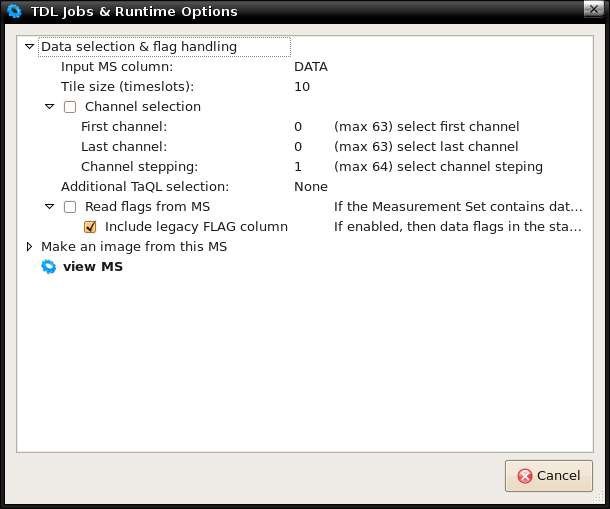Expand Make an image from this MS

point(29,247)
